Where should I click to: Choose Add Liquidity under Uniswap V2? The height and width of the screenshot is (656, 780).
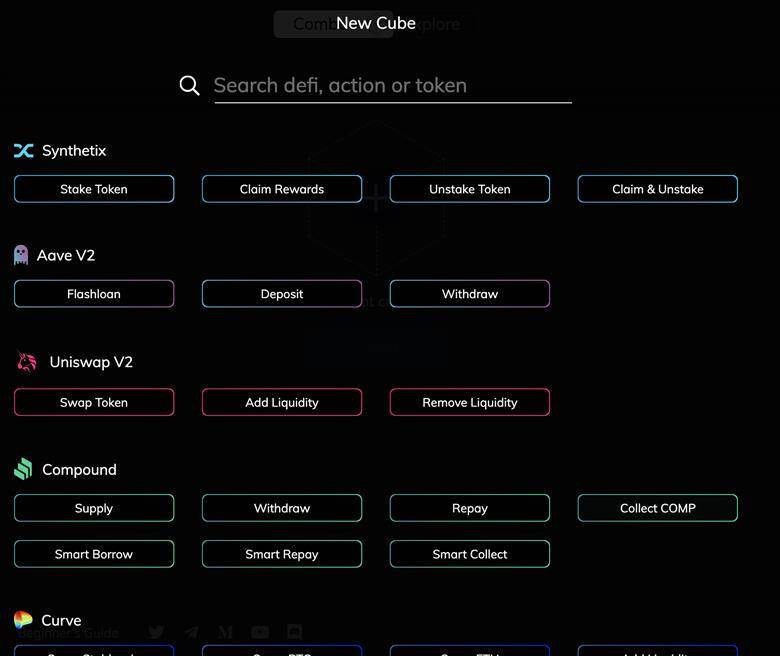(x=282, y=402)
